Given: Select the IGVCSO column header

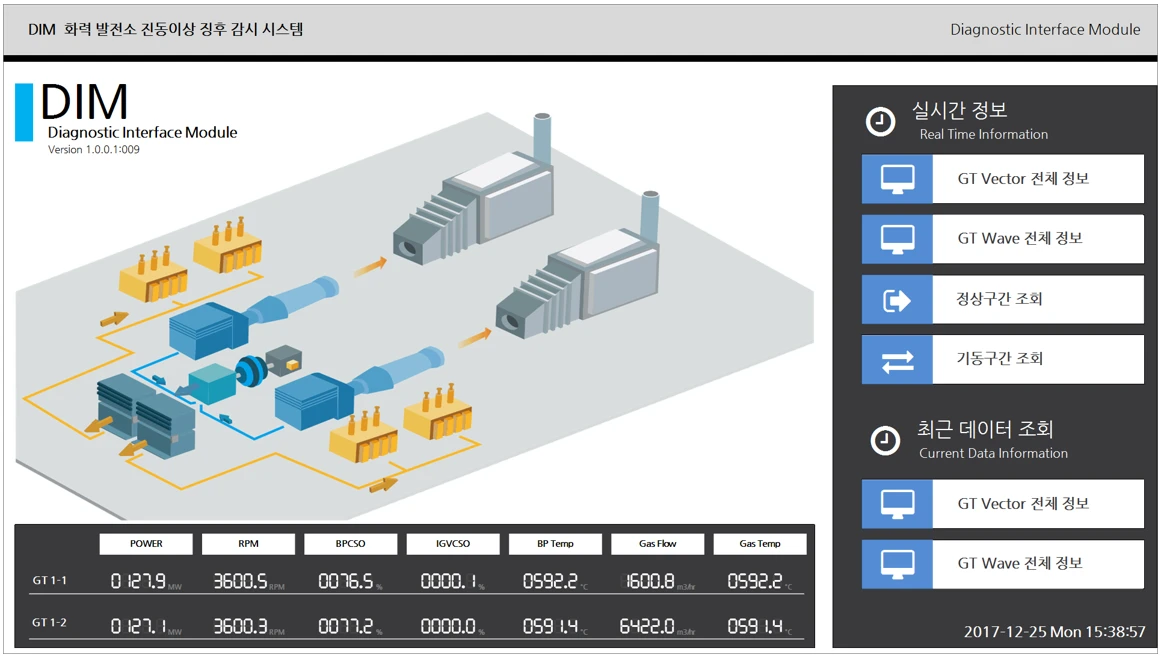Looking at the screenshot, I should [453, 544].
